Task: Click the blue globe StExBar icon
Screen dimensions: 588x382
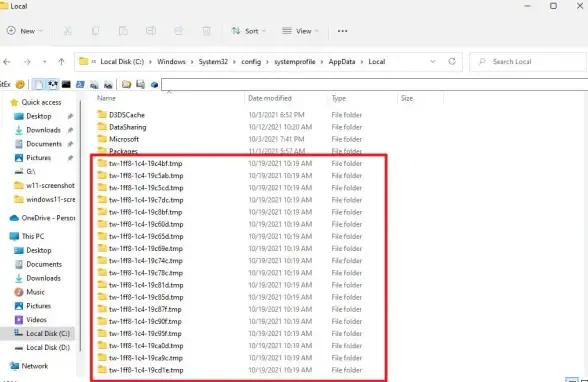Action: coord(154,85)
